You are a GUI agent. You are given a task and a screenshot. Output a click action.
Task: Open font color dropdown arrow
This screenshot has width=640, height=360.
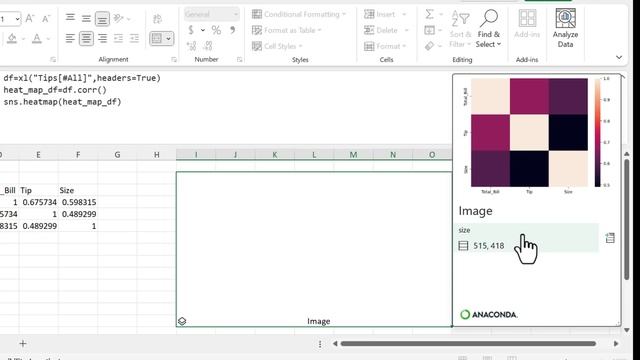48,39
